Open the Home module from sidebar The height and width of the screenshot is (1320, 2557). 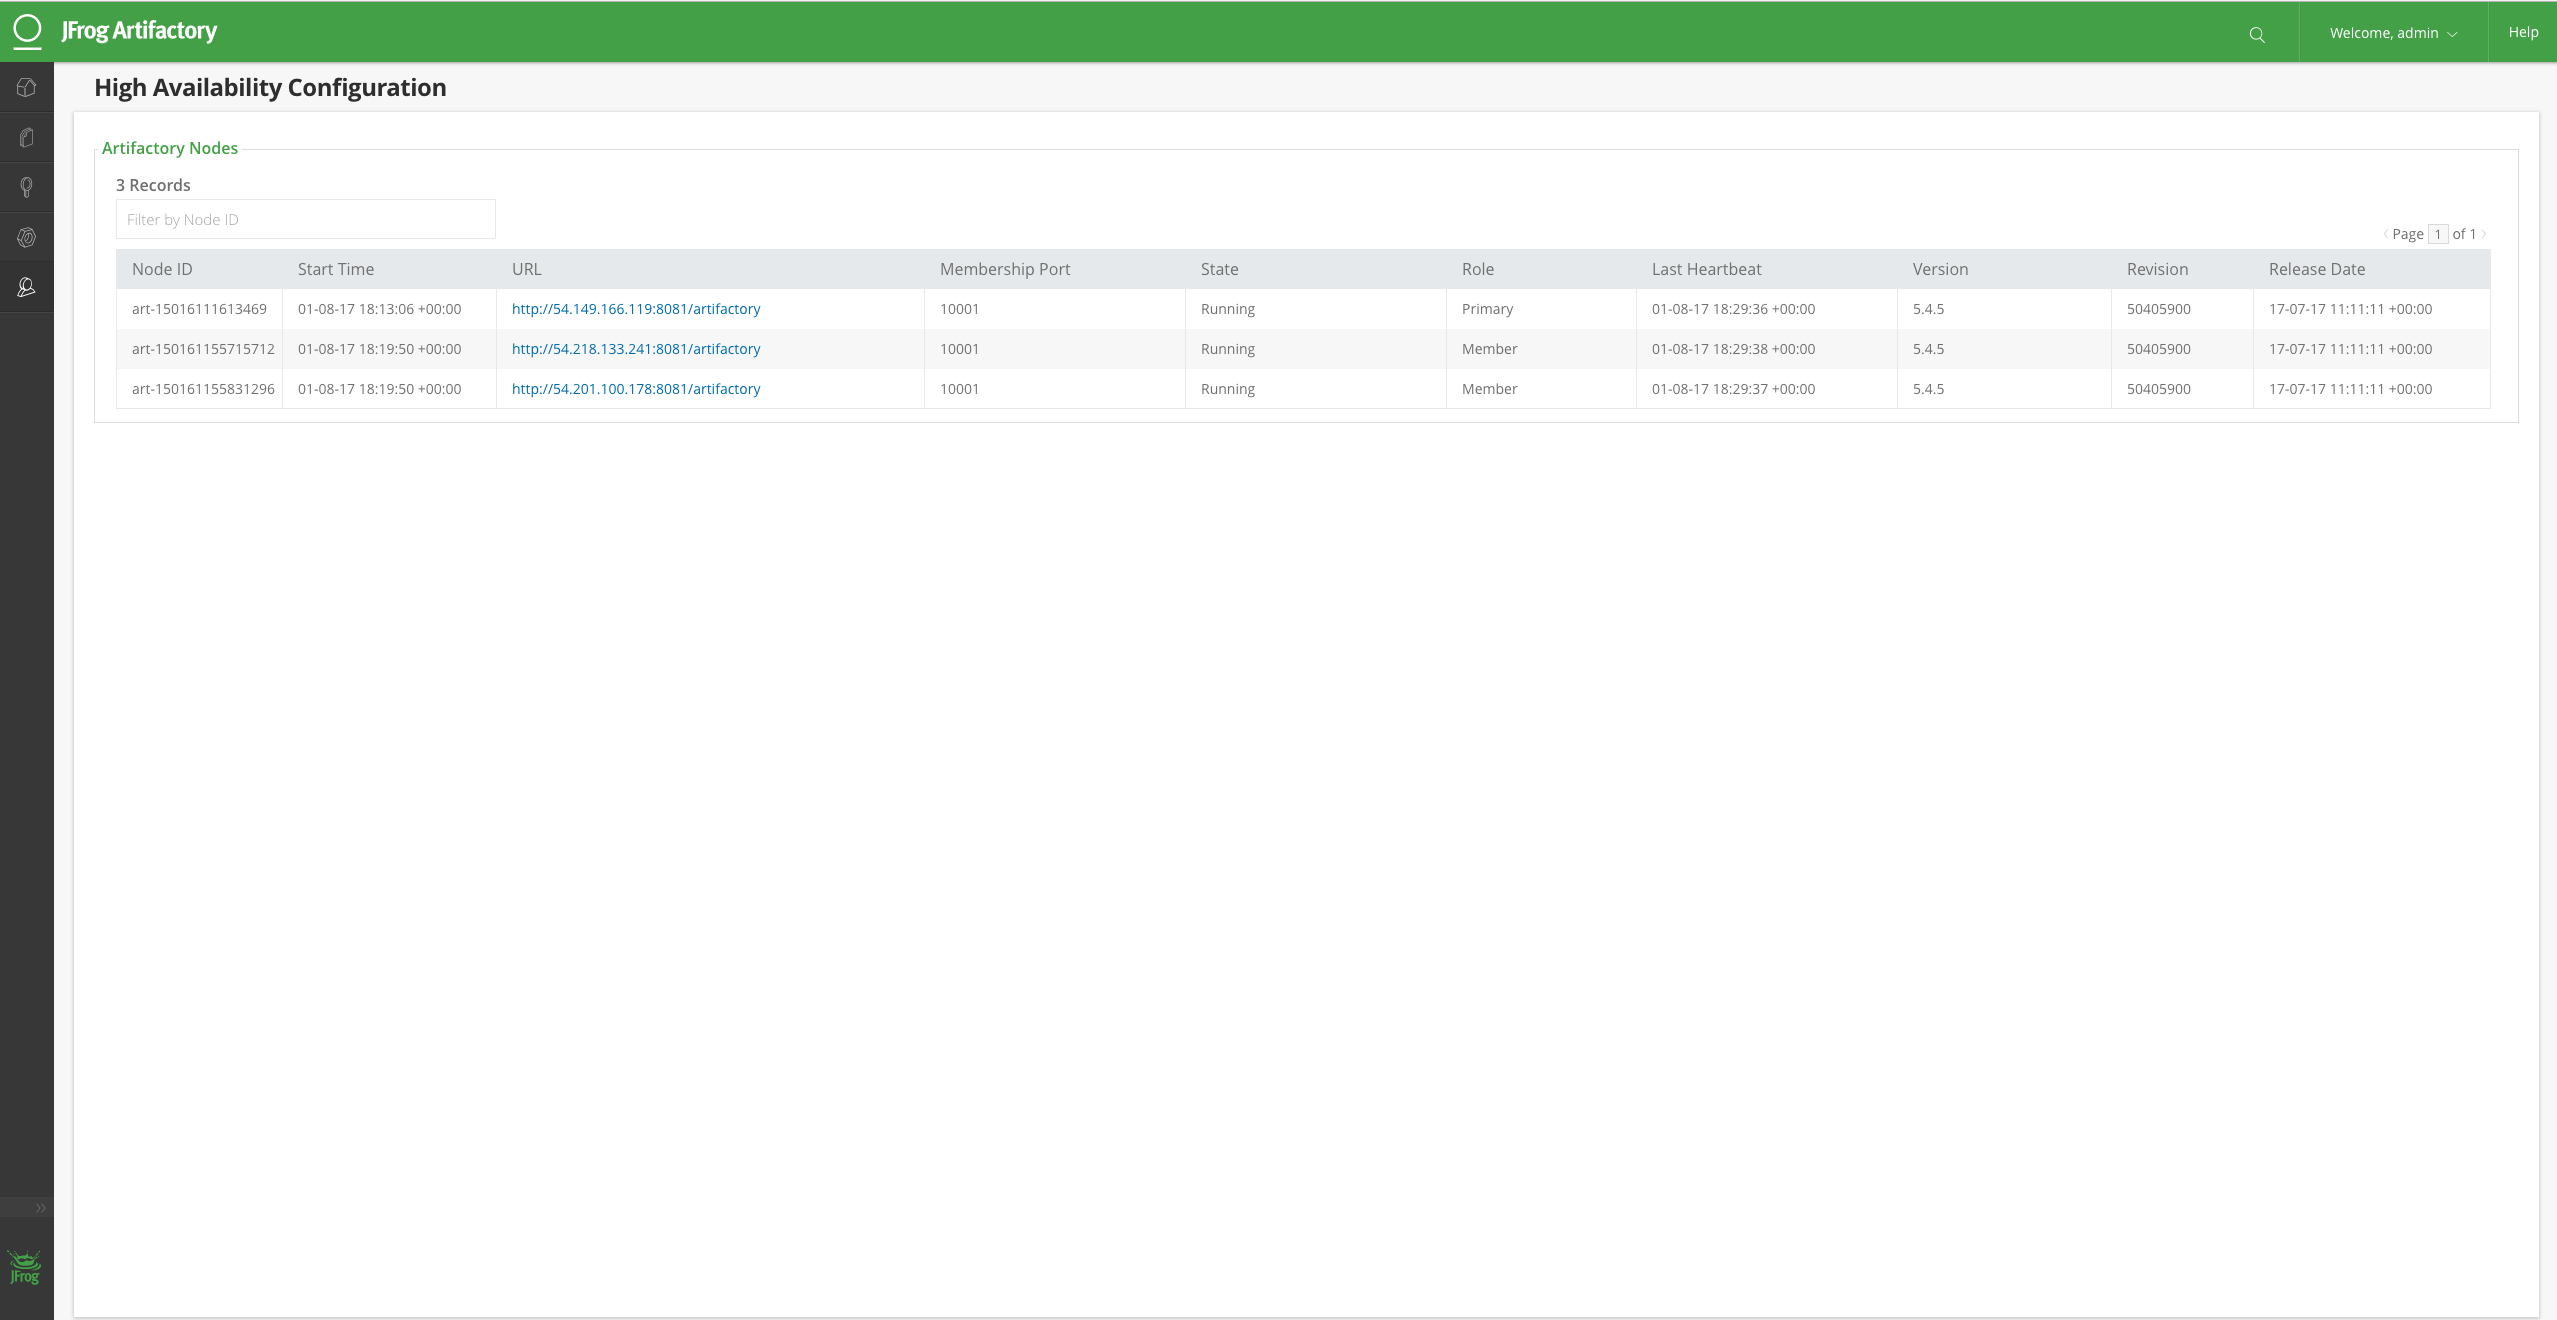26,87
